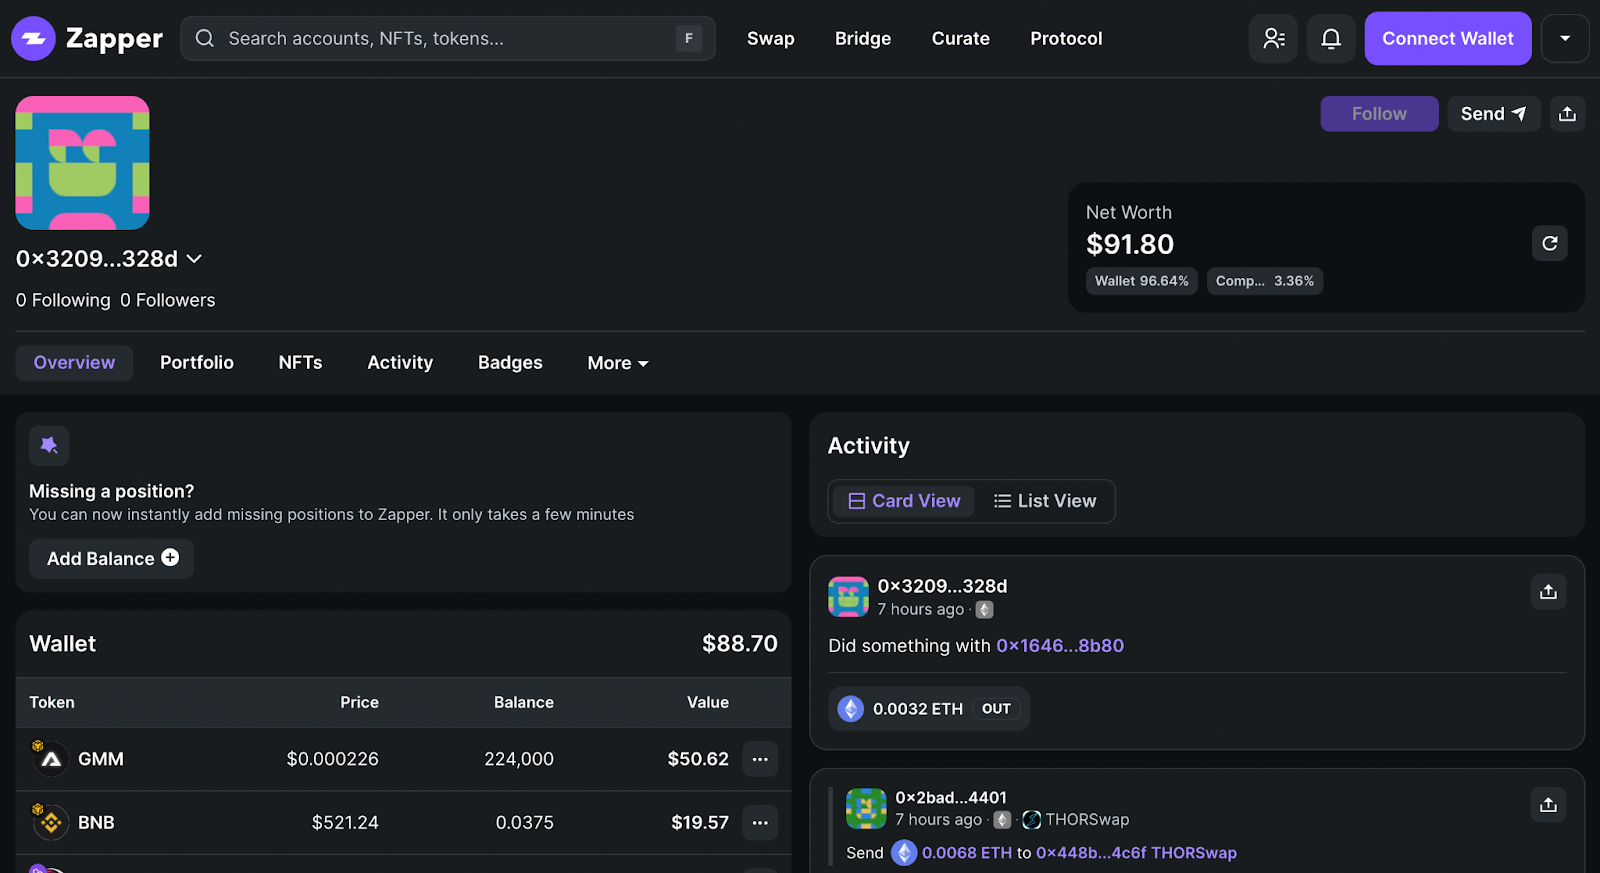Screen dimensions: 1600x873
Task: Open address link 0x1646...8b80
Action: pos(1060,646)
